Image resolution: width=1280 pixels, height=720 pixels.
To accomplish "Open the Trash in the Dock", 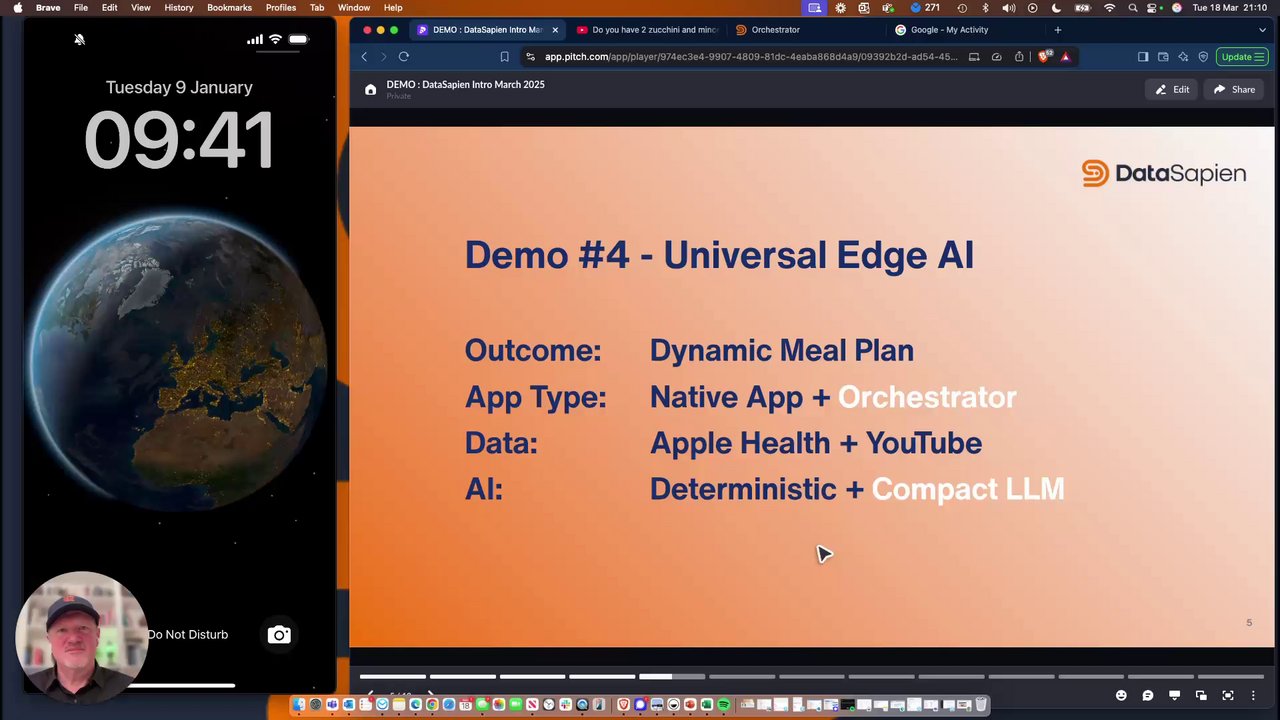I will [x=982, y=705].
